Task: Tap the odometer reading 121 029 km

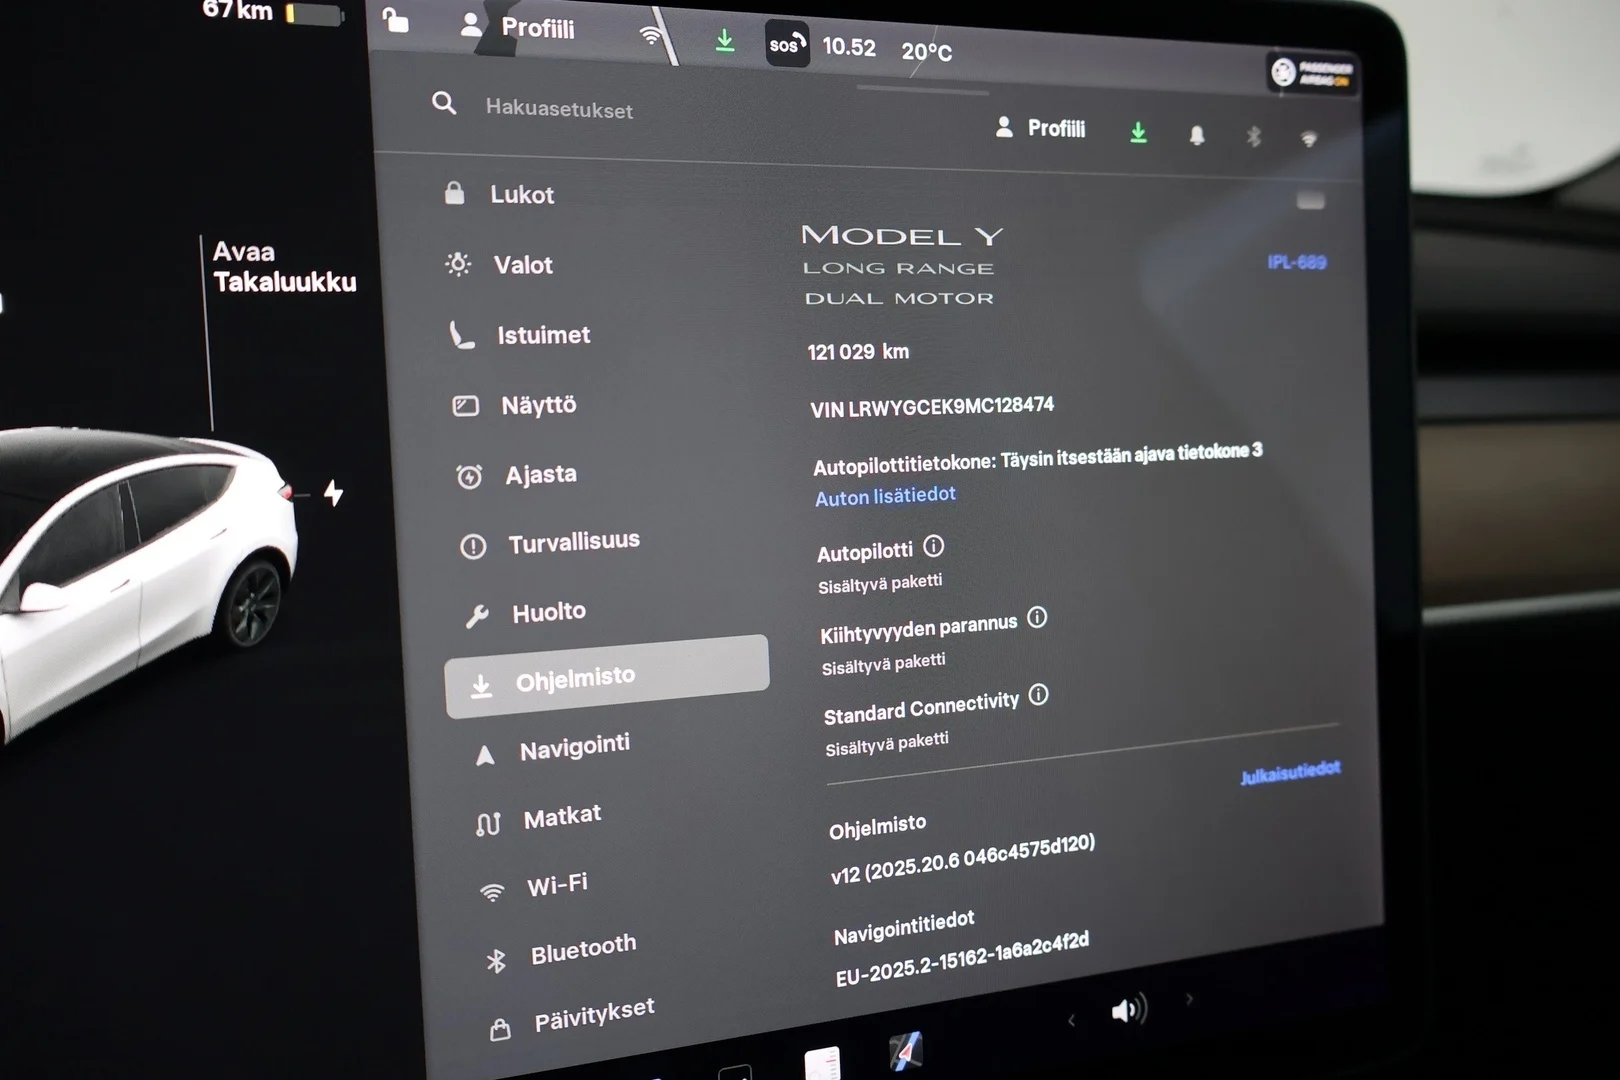Action: tap(858, 352)
